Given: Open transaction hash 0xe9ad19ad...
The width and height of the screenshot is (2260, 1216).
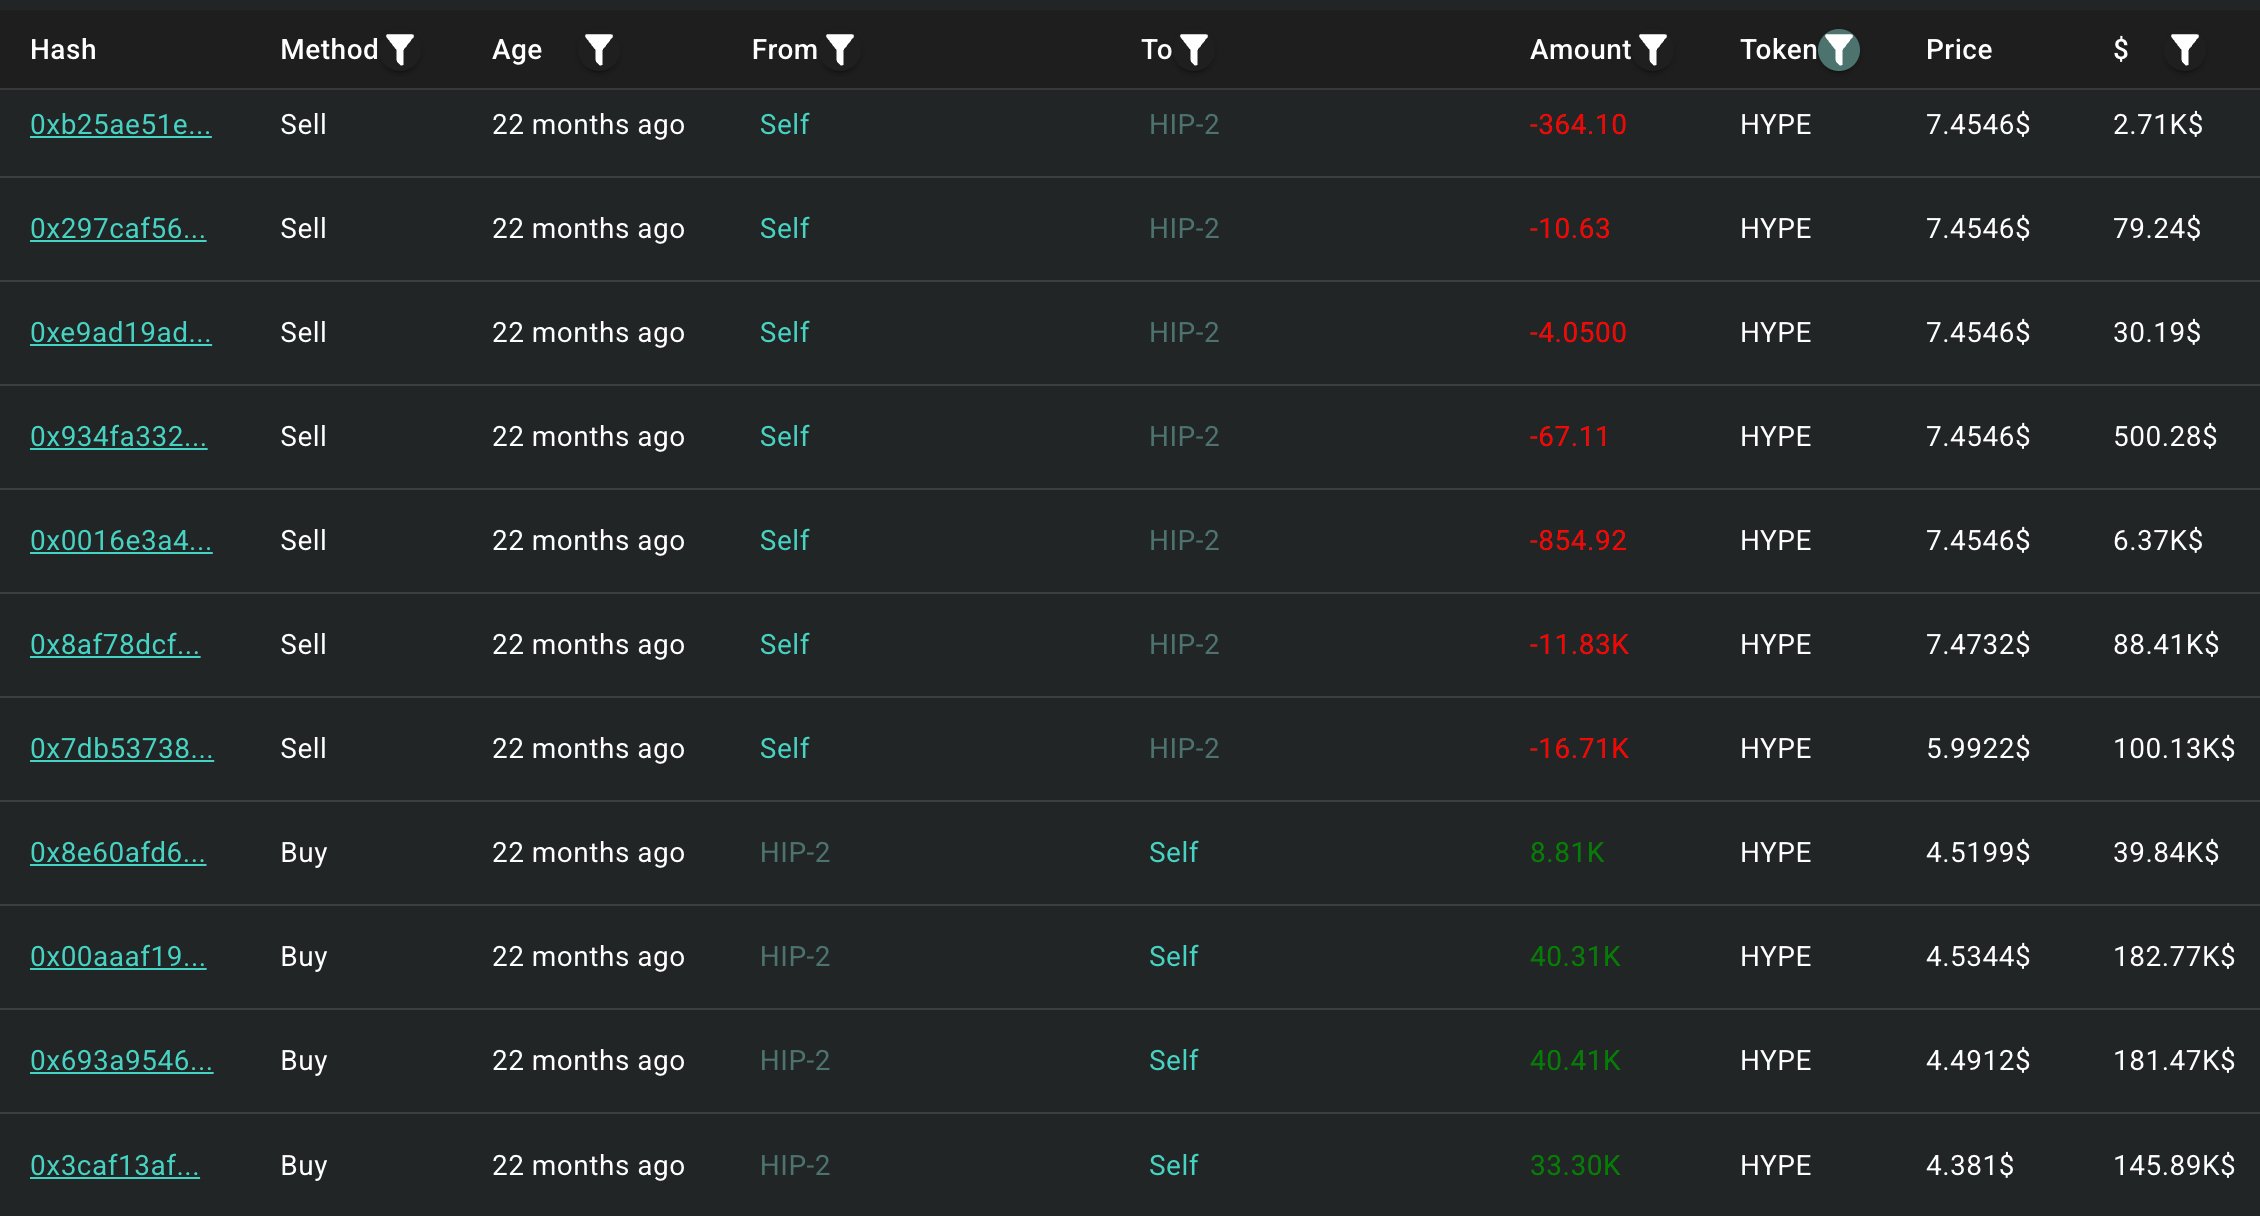Looking at the screenshot, I should point(121,332).
